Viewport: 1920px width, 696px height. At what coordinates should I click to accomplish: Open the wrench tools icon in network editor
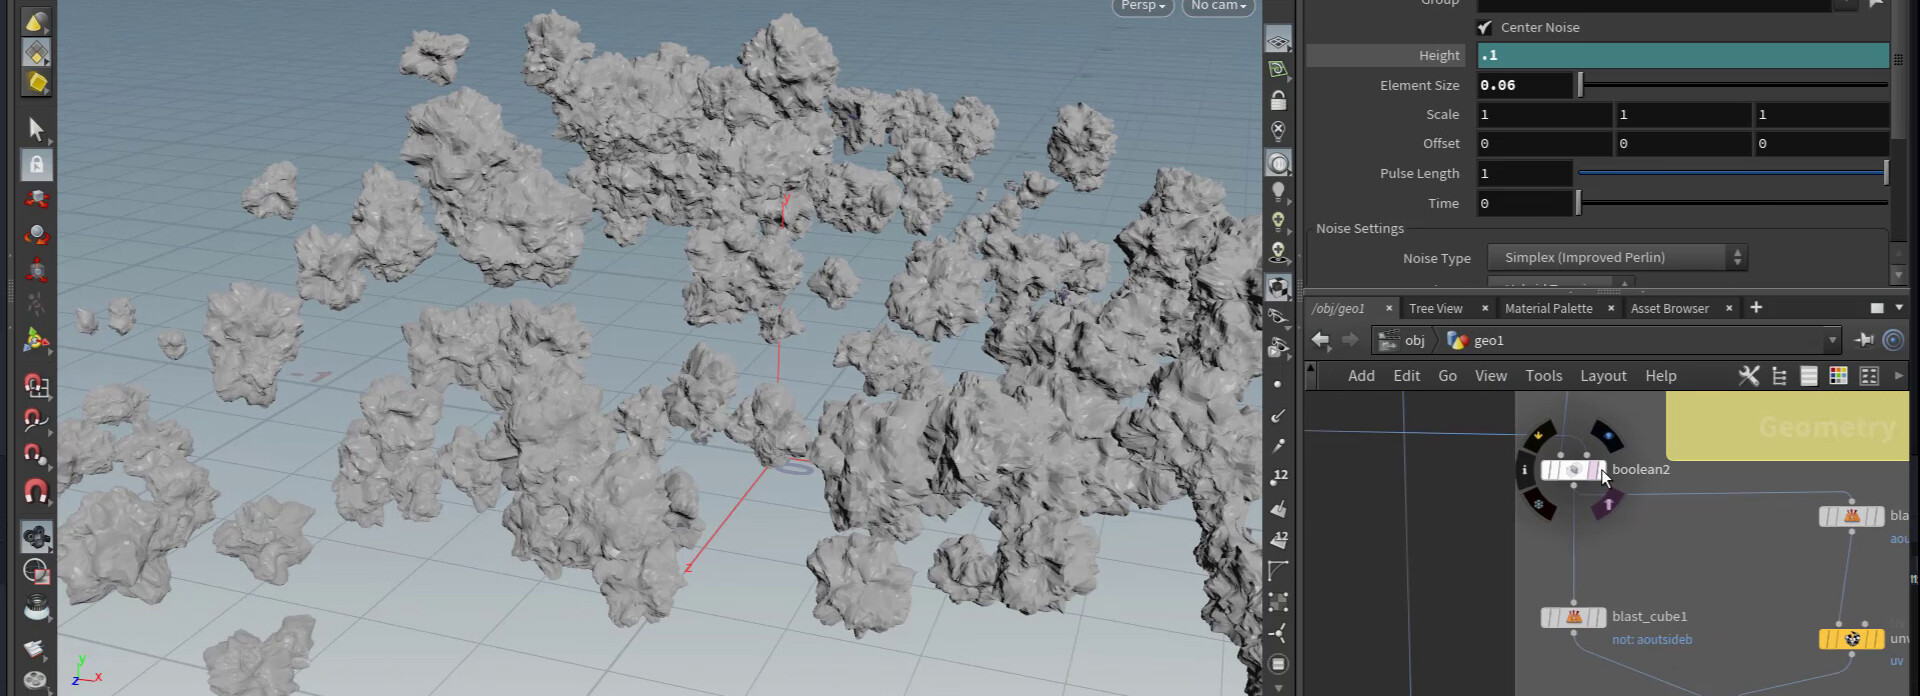[1748, 376]
